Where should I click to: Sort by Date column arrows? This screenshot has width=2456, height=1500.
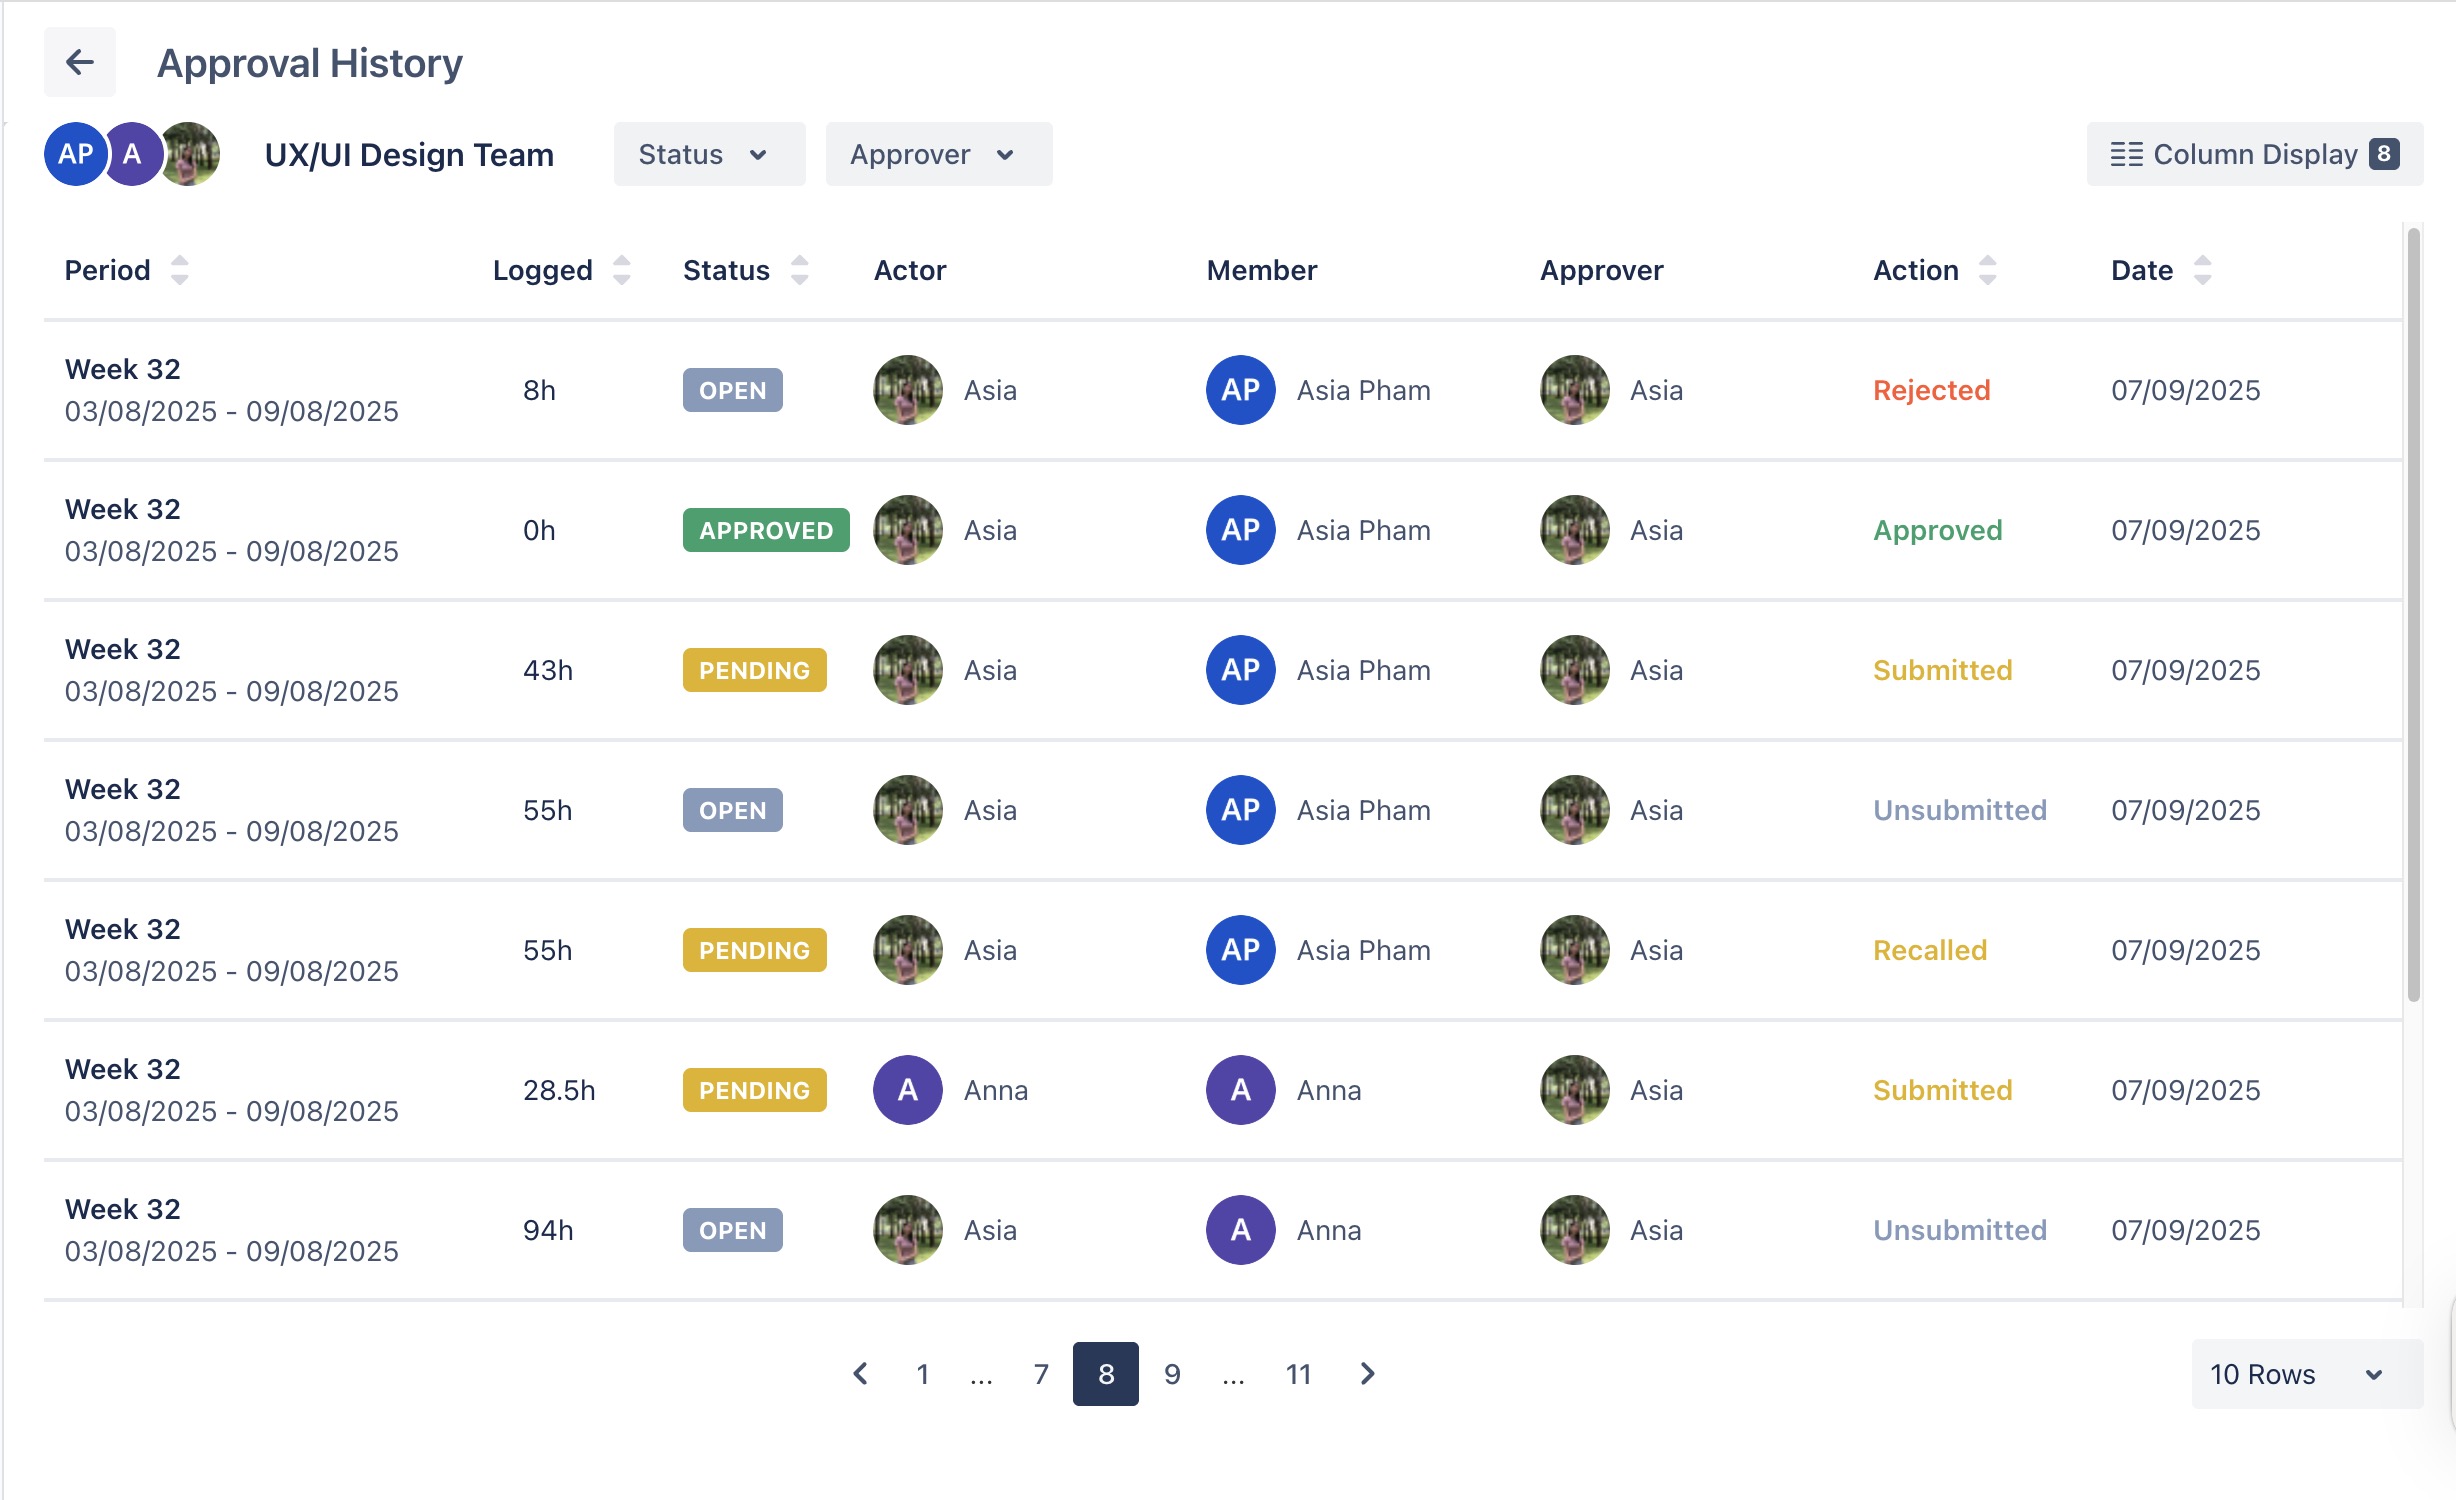[x=2202, y=270]
